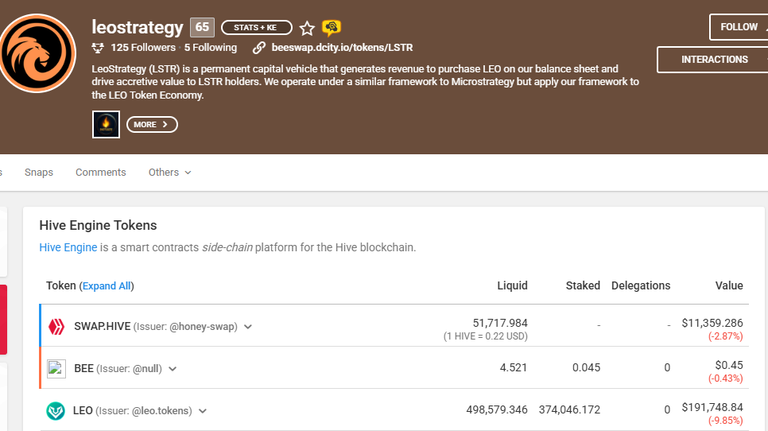Click the LEO token logo icon
Screen dimensions: 768x431
(55, 411)
